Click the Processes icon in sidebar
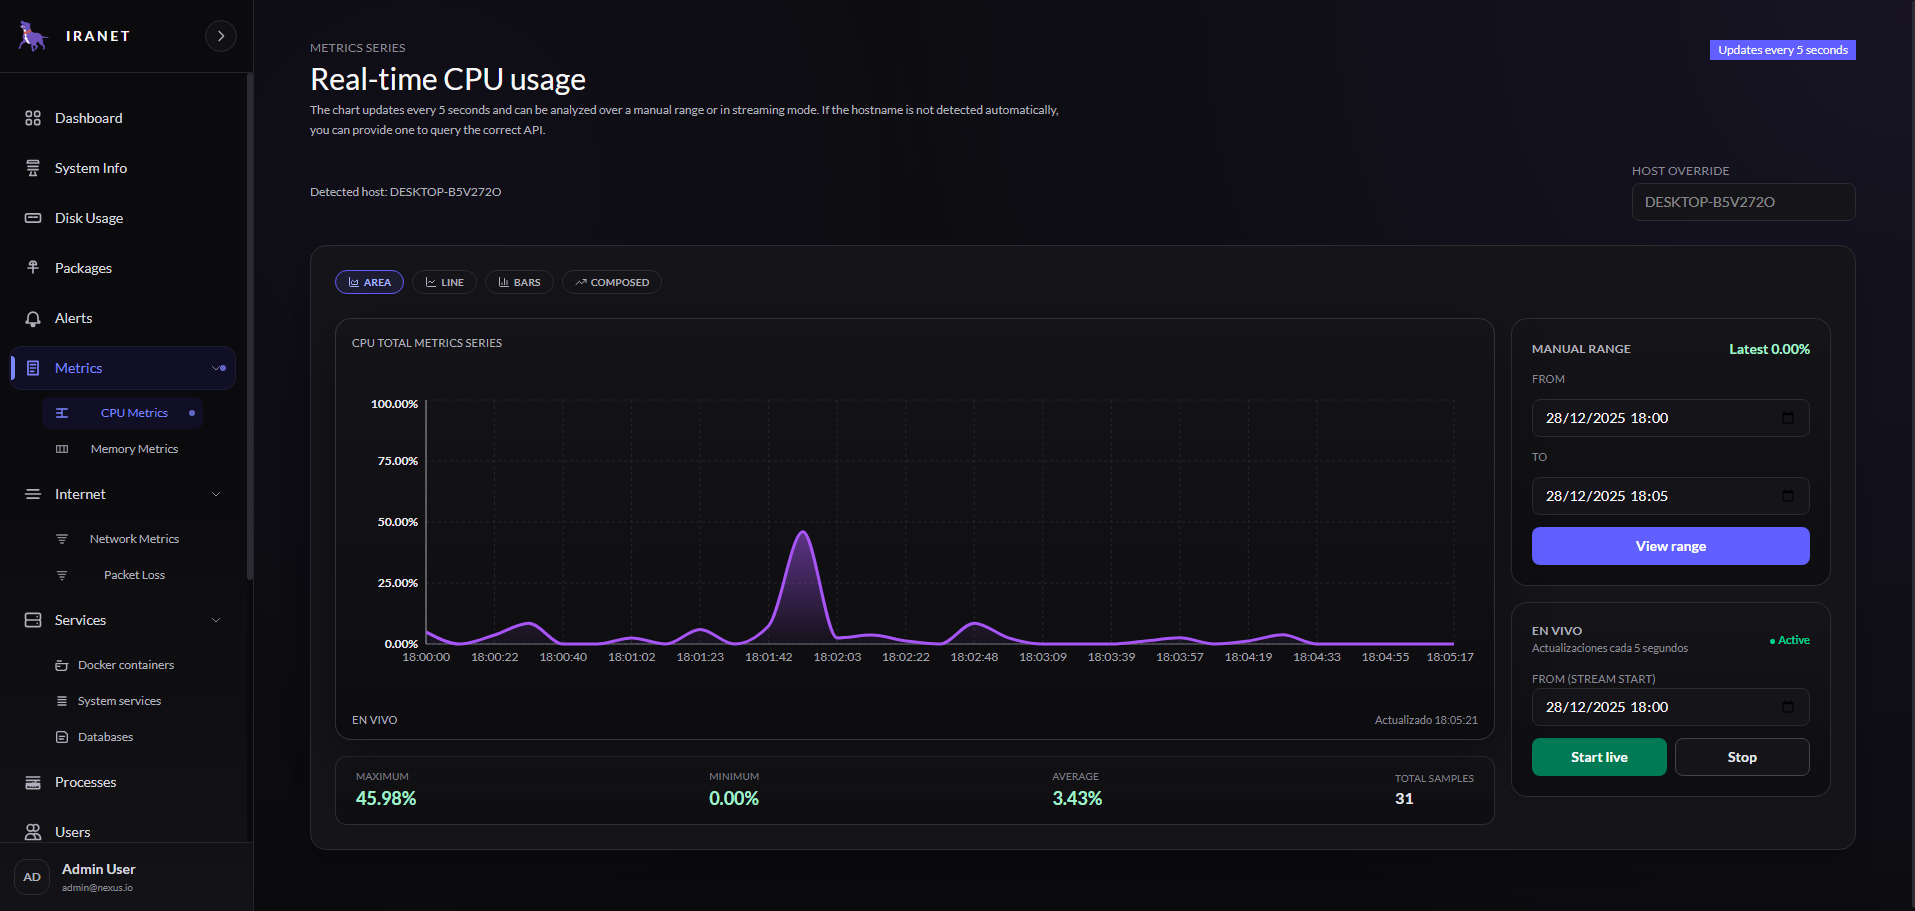The image size is (1915, 911). (33, 782)
